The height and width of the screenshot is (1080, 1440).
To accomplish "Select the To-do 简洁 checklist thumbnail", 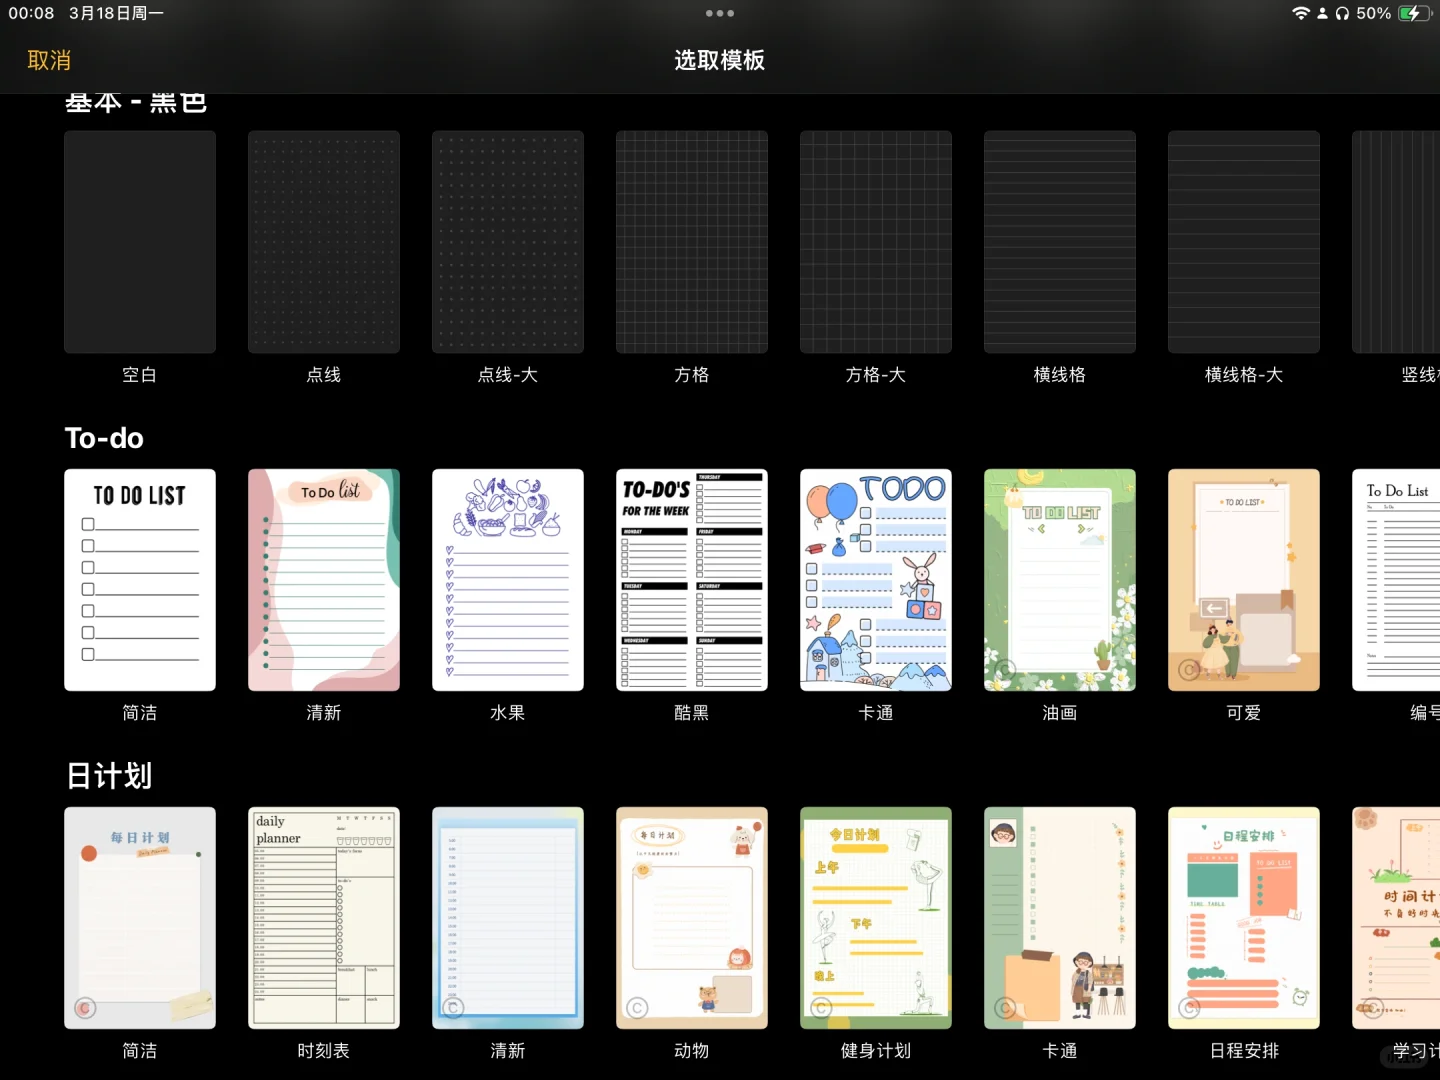I will [140, 580].
